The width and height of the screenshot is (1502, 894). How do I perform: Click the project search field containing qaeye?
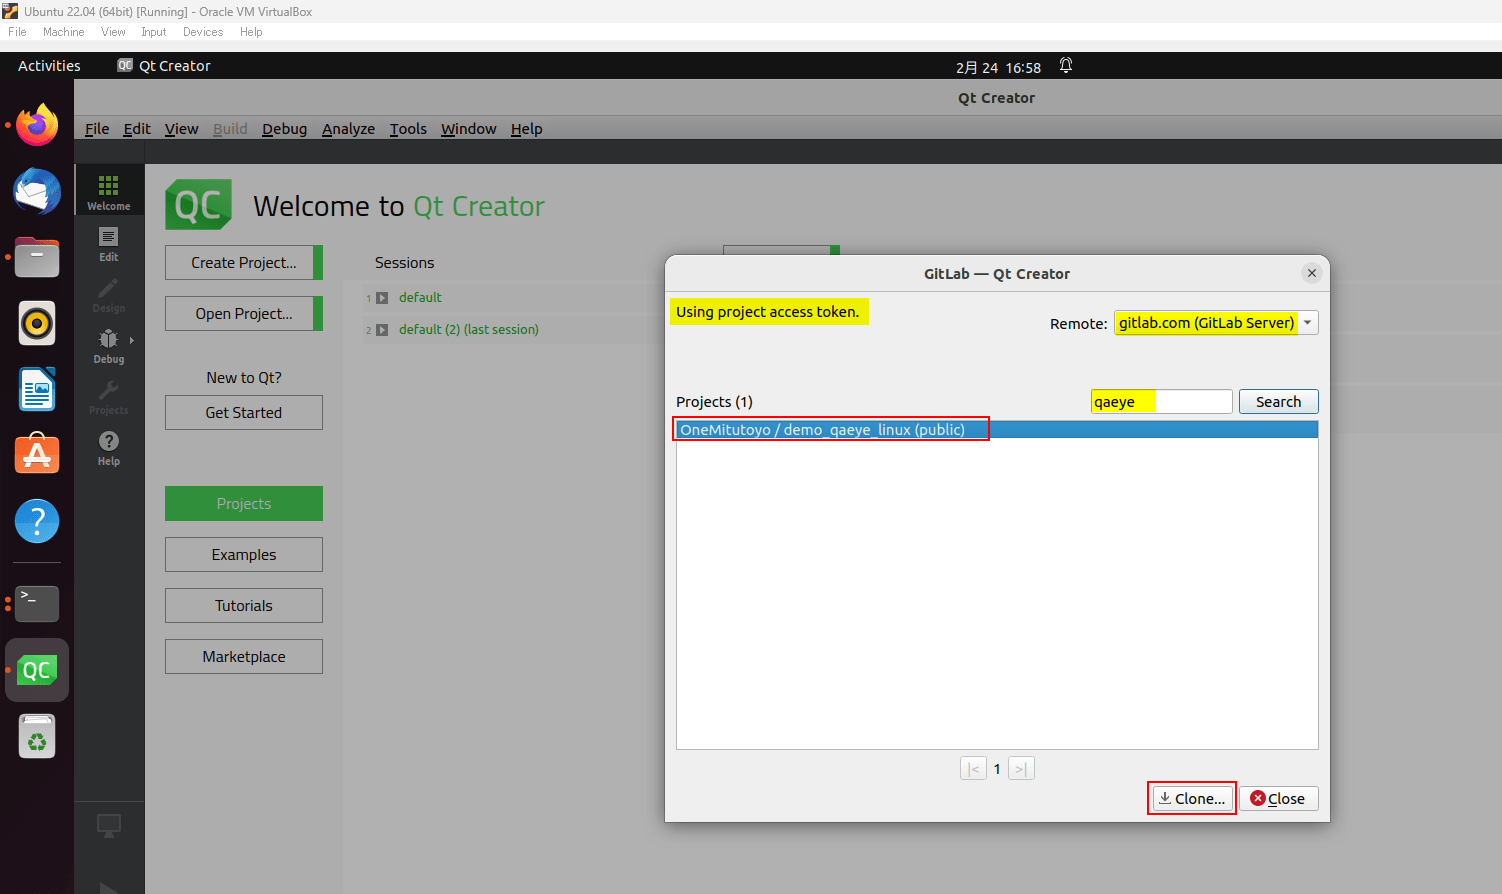pyautogui.click(x=1161, y=401)
